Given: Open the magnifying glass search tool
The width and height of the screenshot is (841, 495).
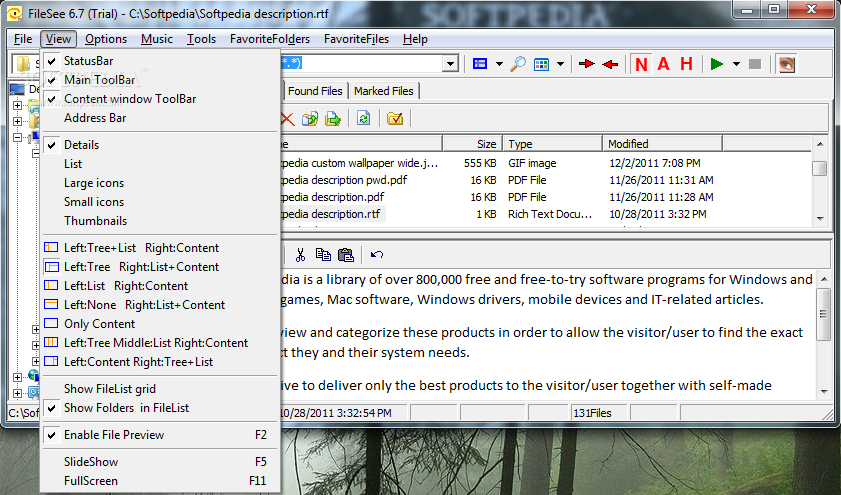Looking at the screenshot, I should pos(518,64).
